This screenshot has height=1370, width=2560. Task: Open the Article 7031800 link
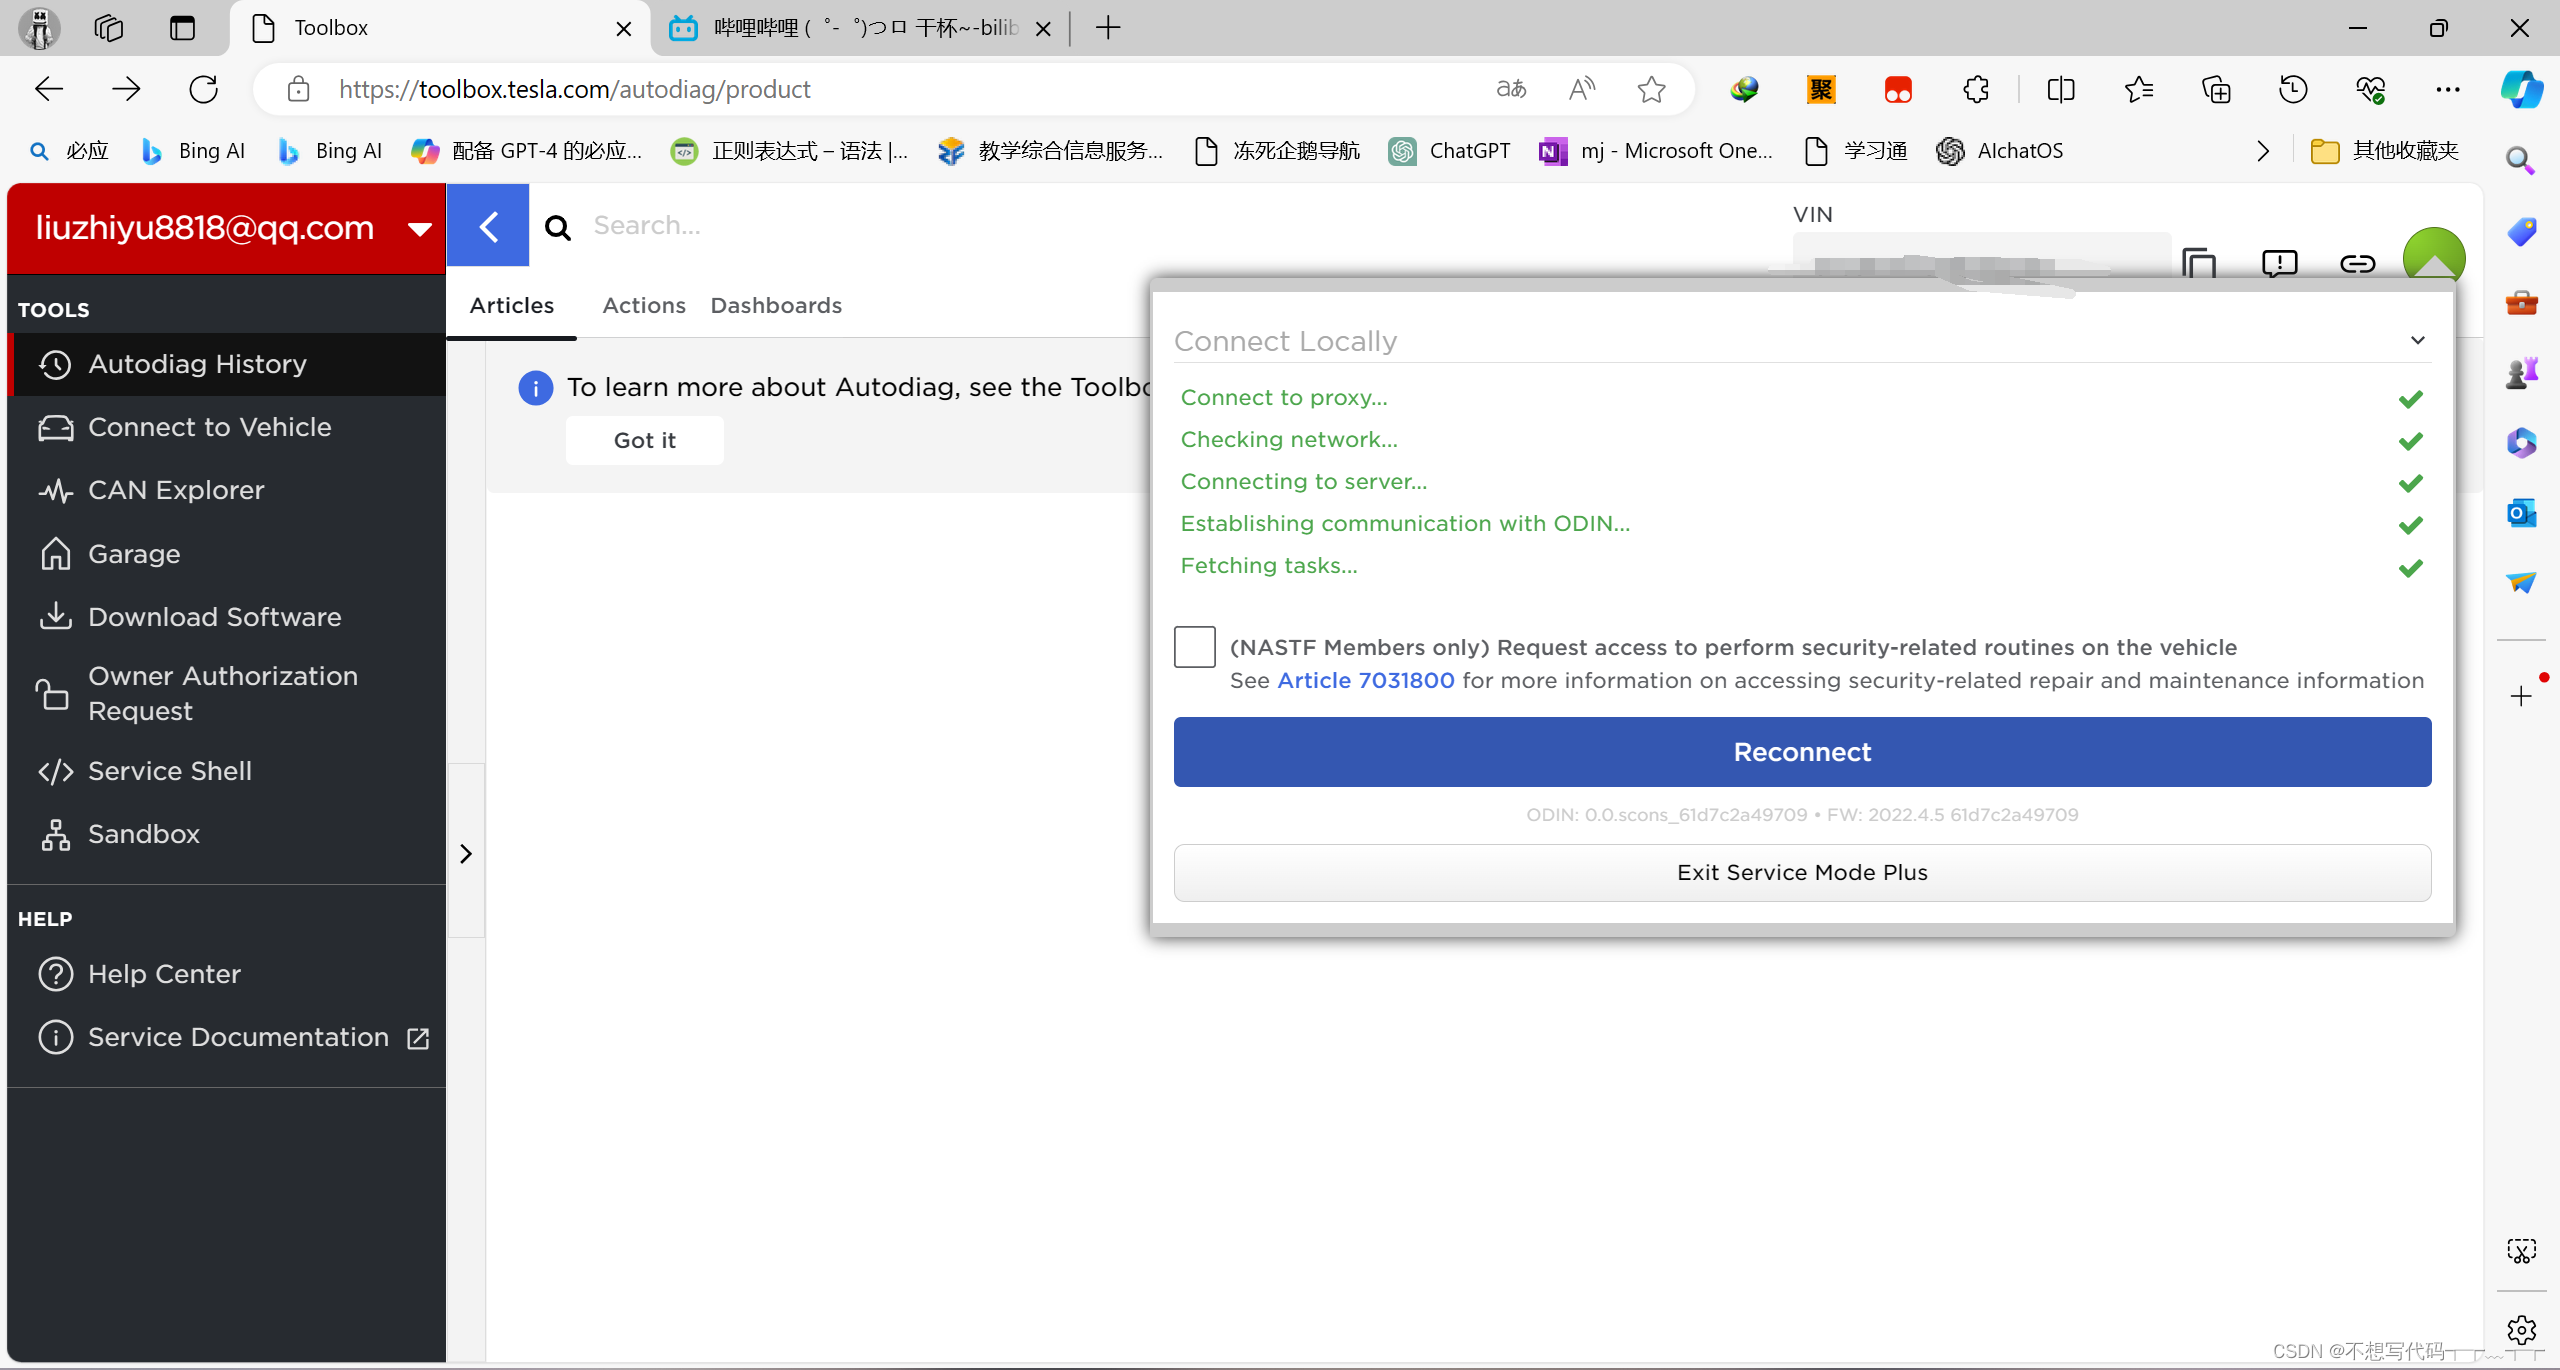[1365, 680]
